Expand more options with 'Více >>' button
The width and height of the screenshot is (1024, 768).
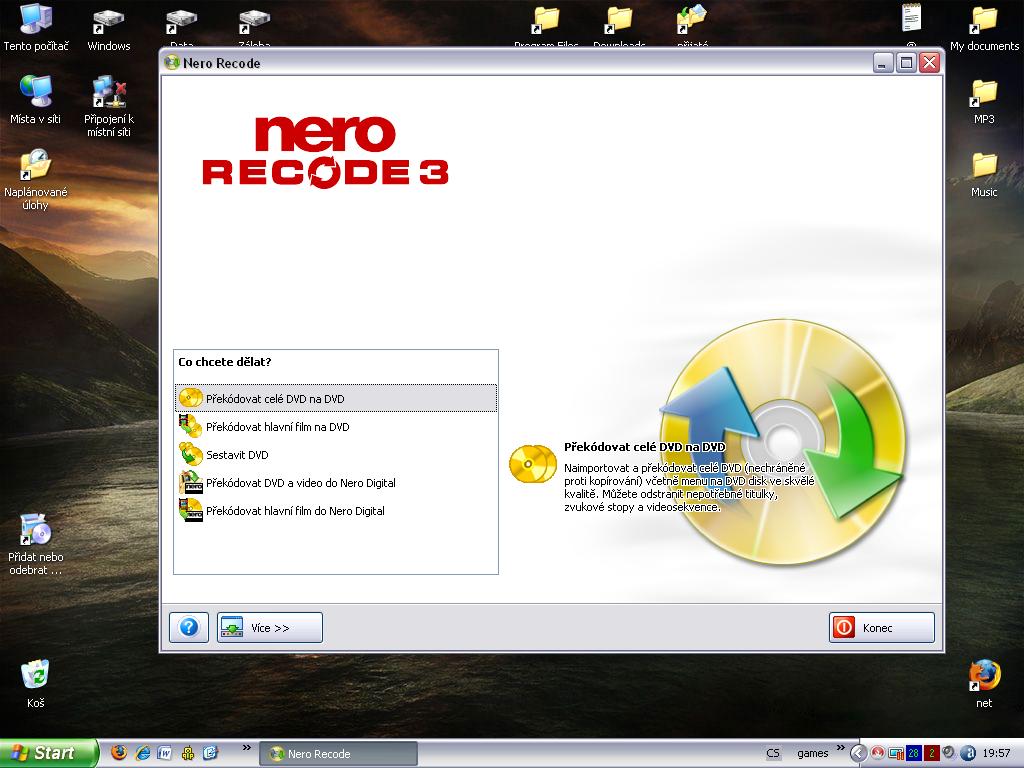270,628
